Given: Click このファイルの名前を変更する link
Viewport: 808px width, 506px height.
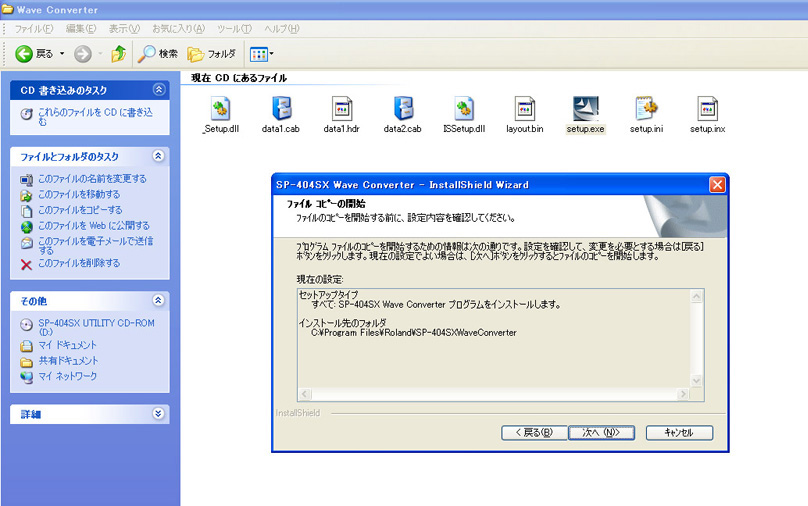Looking at the screenshot, I should tap(92, 179).
